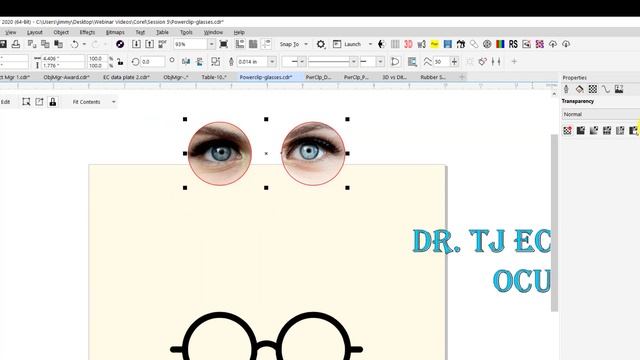This screenshot has height=360, width=640.
Task: Click the Paste icon in standard toolbar
Action: 58,44
